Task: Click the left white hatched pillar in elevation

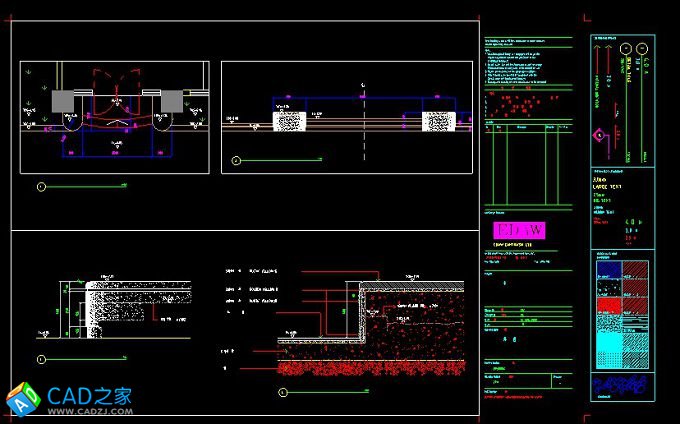Action: tap(291, 122)
